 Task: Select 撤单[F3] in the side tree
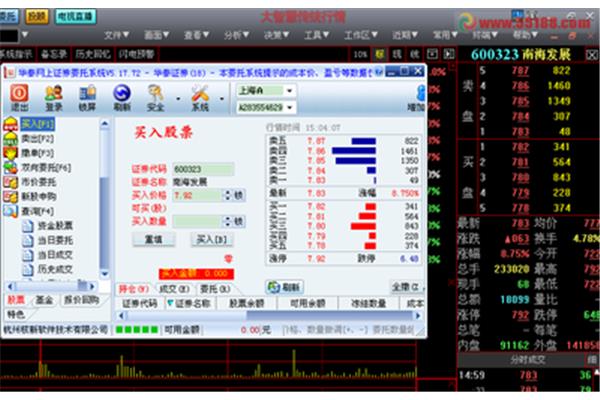coord(37,153)
